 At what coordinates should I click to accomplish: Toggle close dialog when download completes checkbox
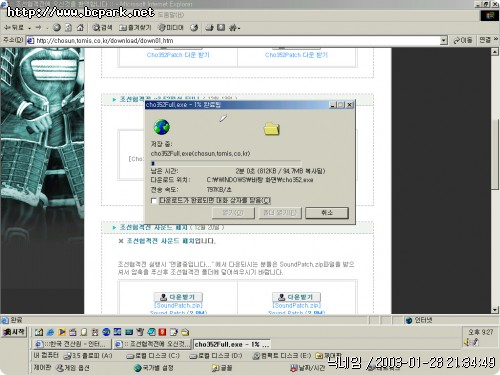[x=154, y=201]
